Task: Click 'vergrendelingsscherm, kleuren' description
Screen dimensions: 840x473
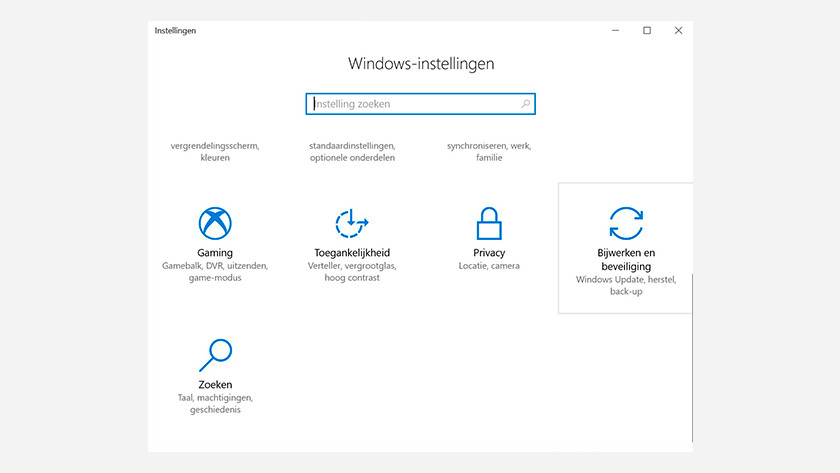Action: click(215, 152)
